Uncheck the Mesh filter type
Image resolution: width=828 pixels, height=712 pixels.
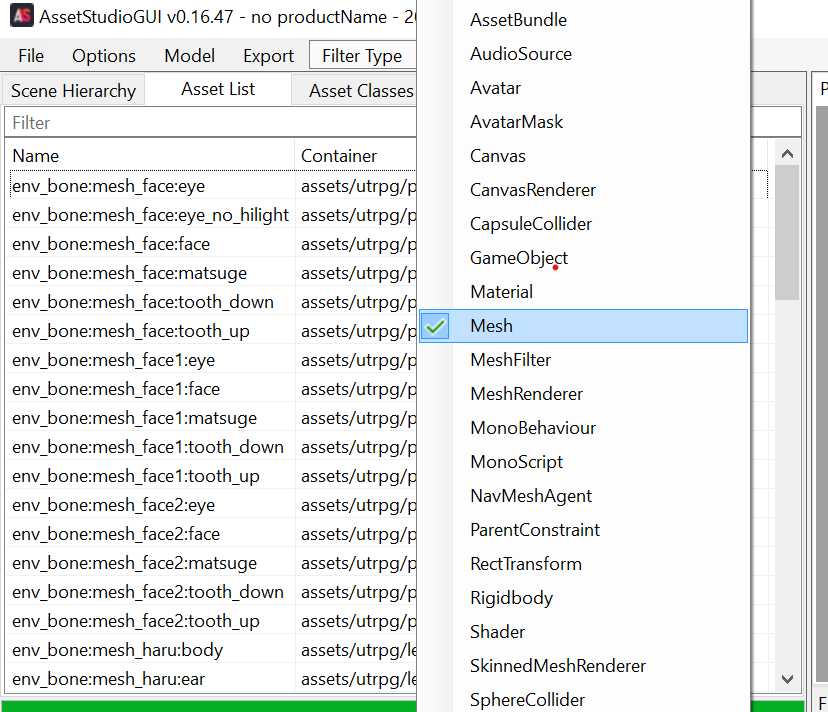point(583,326)
